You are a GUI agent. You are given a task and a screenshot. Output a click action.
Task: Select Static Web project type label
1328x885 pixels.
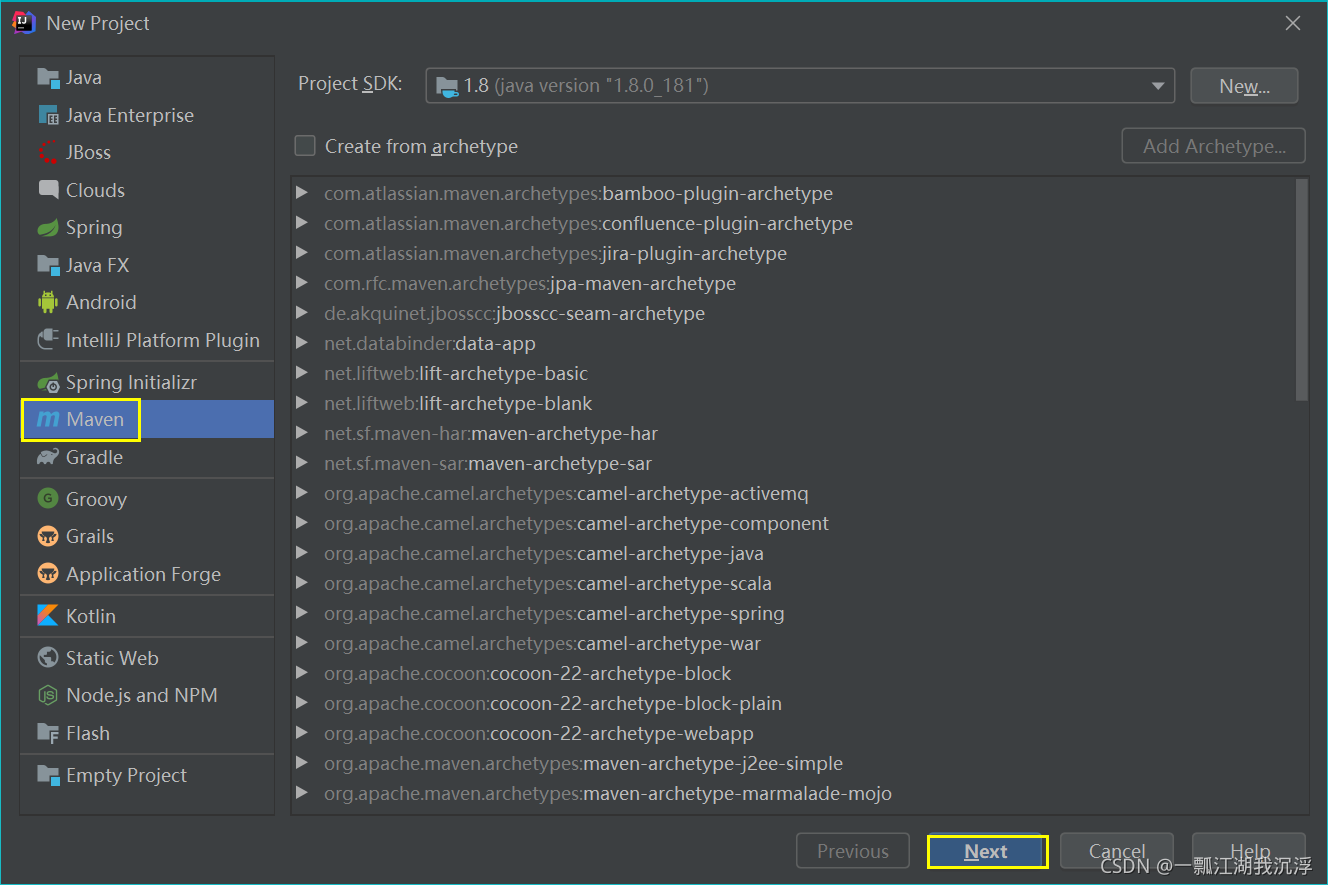pos(112,658)
